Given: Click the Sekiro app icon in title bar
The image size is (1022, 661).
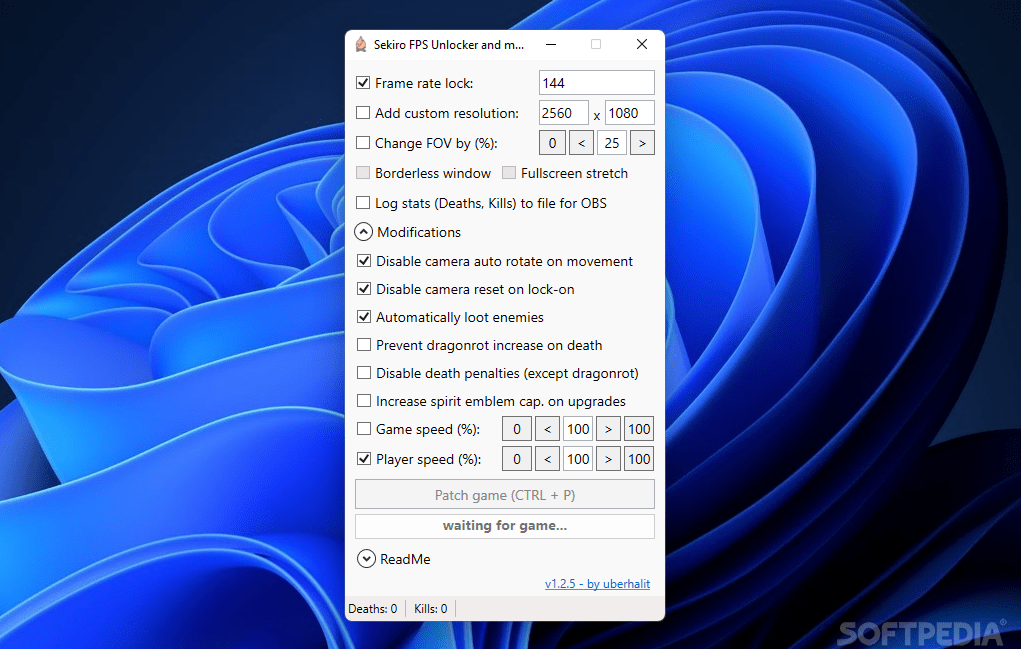Looking at the screenshot, I should [361, 44].
